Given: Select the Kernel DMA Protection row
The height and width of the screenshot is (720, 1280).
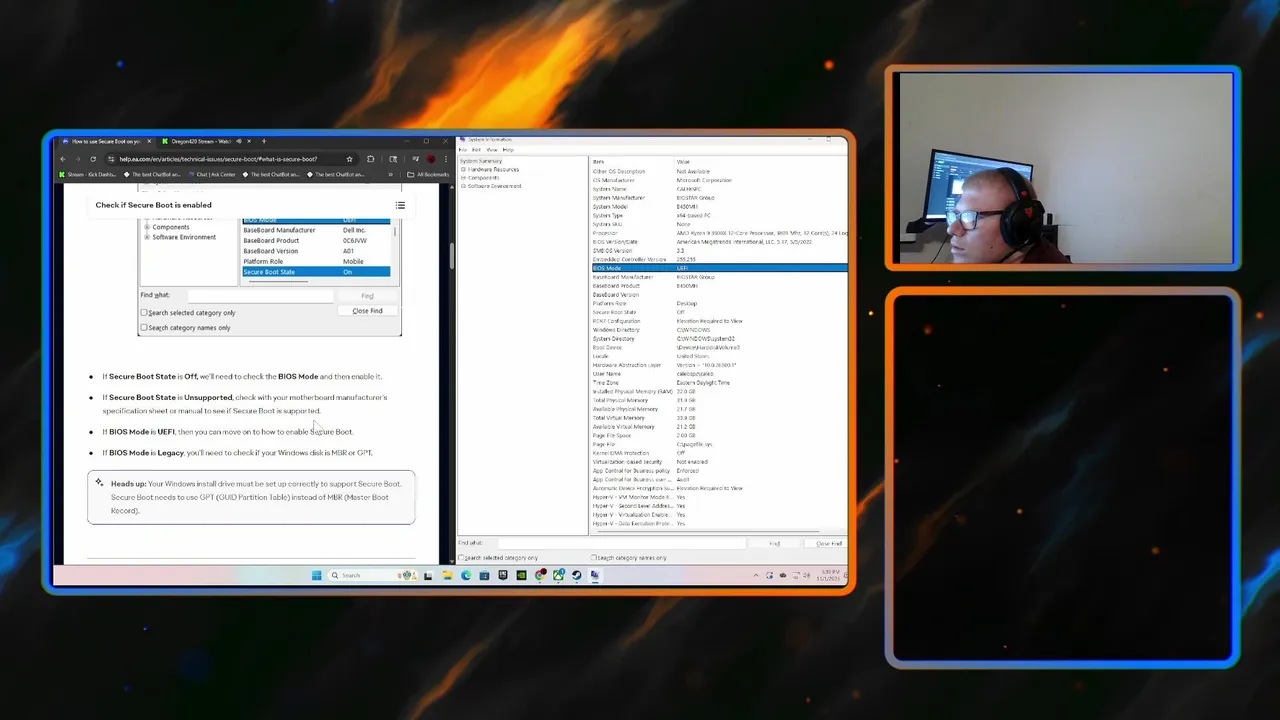Looking at the screenshot, I should coord(719,453).
